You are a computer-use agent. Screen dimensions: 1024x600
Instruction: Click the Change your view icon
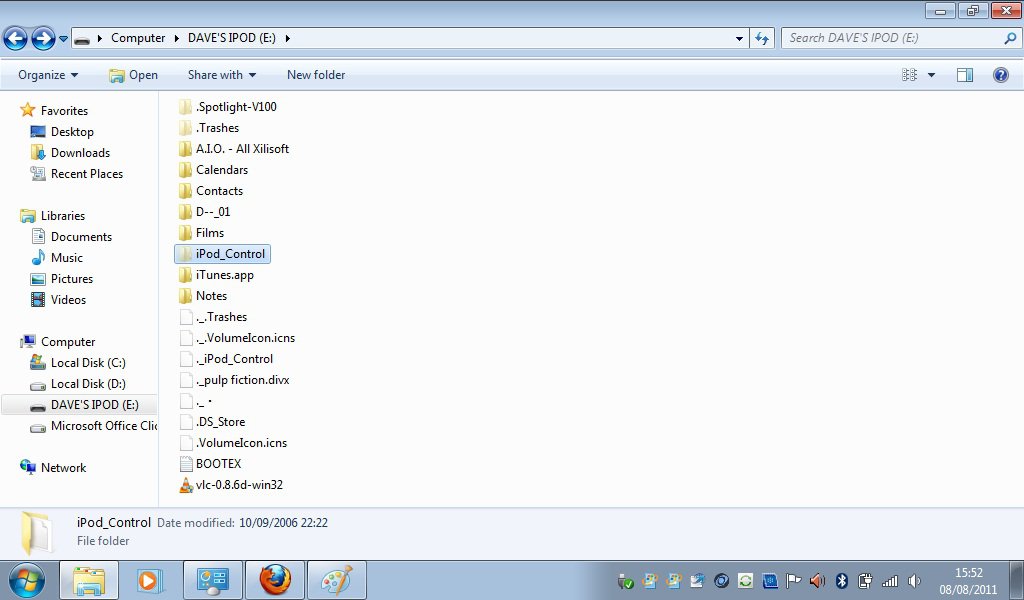tap(910, 75)
